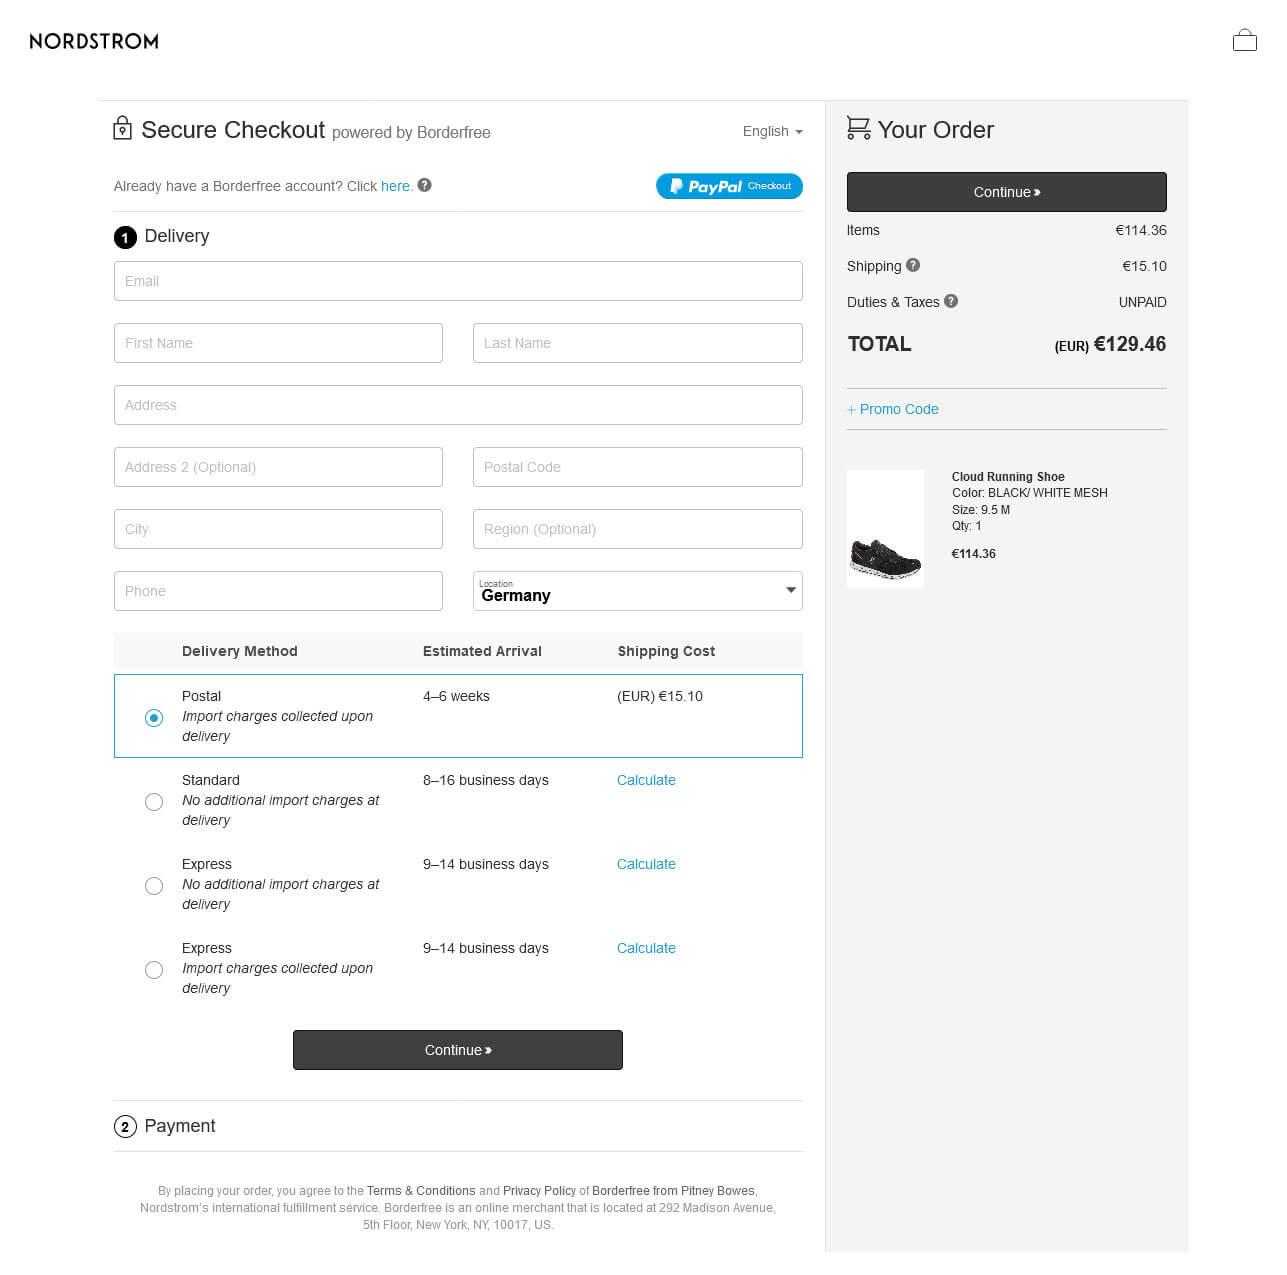This screenshot has height=1275, width=1287.
Task: Select the Standard delivery radio button
Action: pyautogui.click(x=154, y=801)
